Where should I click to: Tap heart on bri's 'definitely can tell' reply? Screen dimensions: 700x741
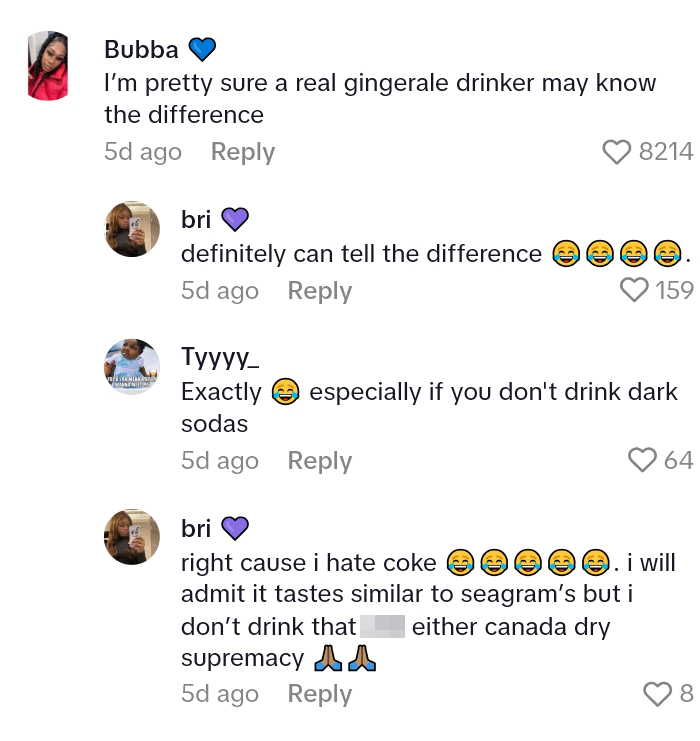(x=634, y=290)
